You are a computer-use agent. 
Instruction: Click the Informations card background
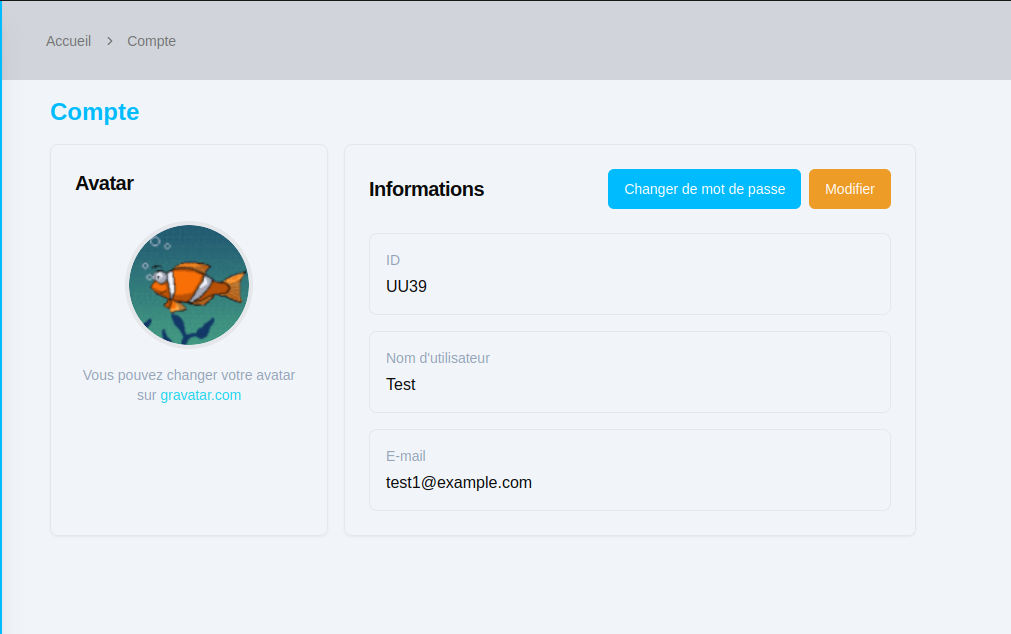coord(630,520)
